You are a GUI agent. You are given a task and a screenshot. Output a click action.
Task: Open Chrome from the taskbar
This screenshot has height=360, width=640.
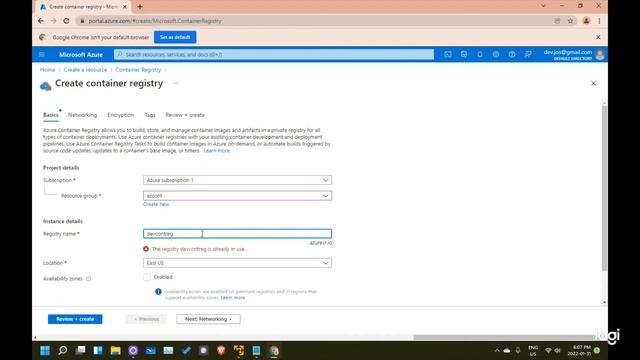(x=274, y=350)
